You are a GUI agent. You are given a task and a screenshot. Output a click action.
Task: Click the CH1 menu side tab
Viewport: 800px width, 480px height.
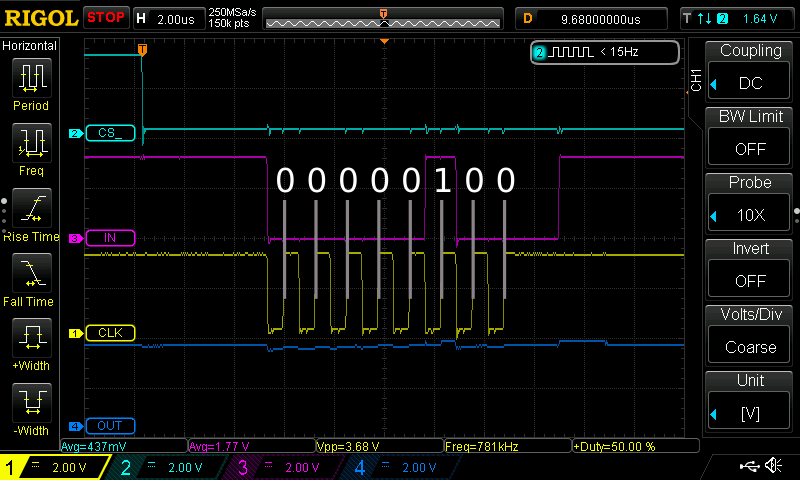click(x=696, y=80)
